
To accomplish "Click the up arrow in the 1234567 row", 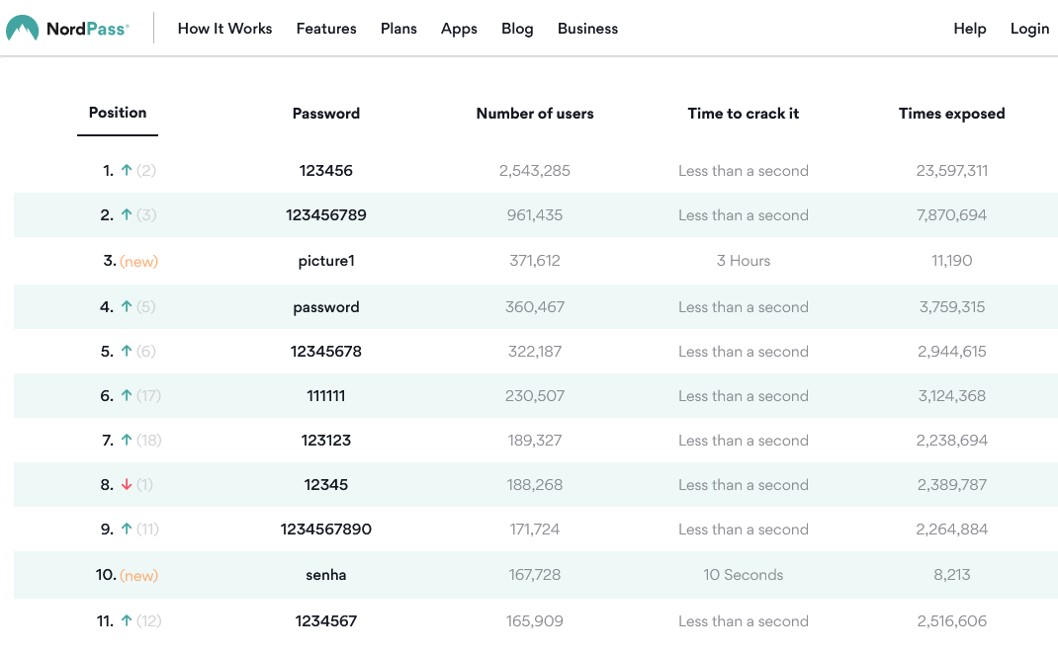I will click(126, 621).
